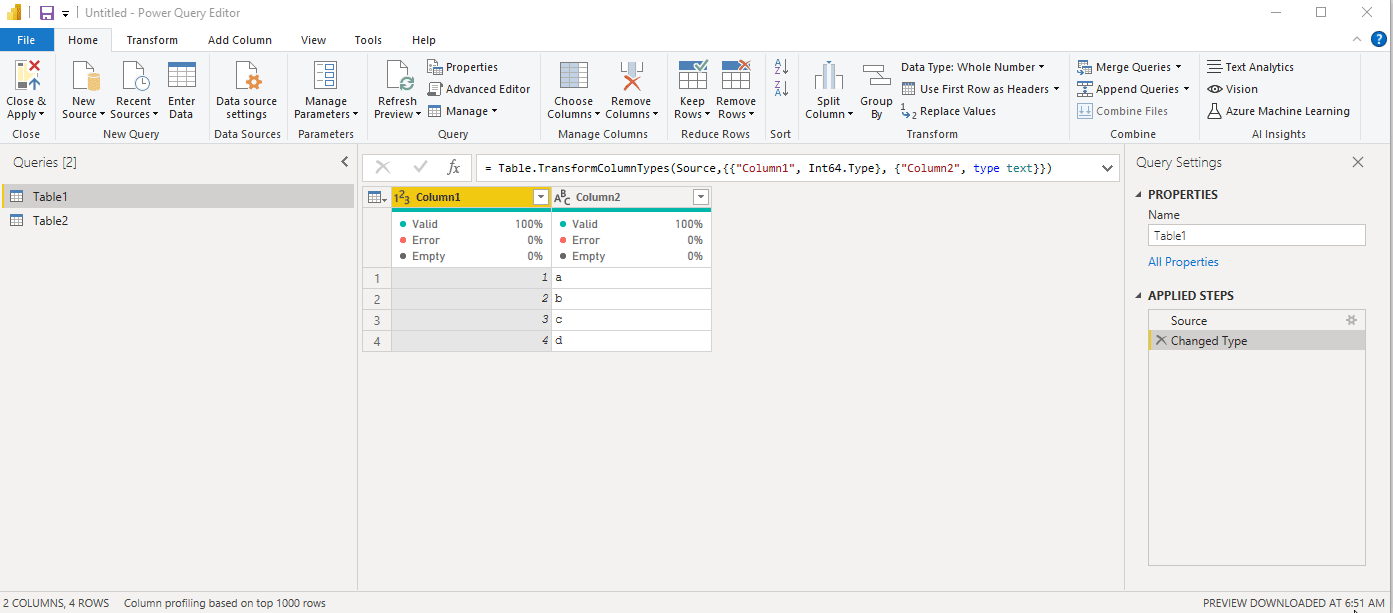
Task: Open the Manage query dropdown
Action: click(463, 111)
